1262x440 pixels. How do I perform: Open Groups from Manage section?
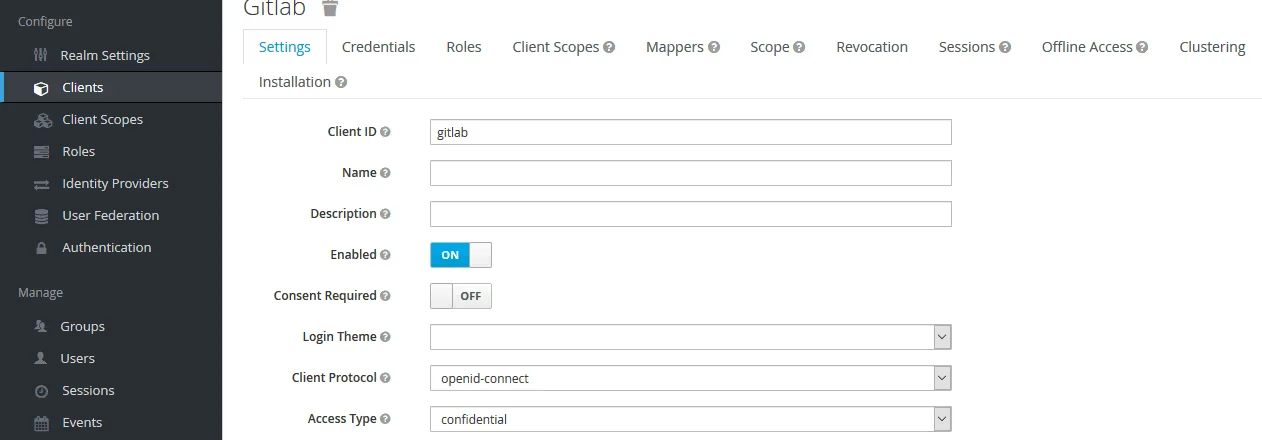[82, 327]
